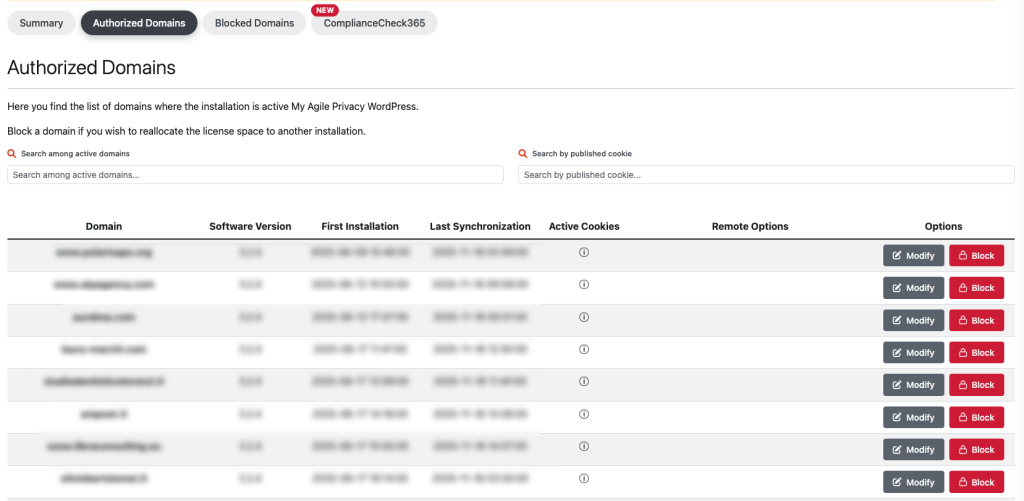Screen dimensions: 1024x501
Task: Select the Authorized Domains tab
Action: (x=139, y=23)
